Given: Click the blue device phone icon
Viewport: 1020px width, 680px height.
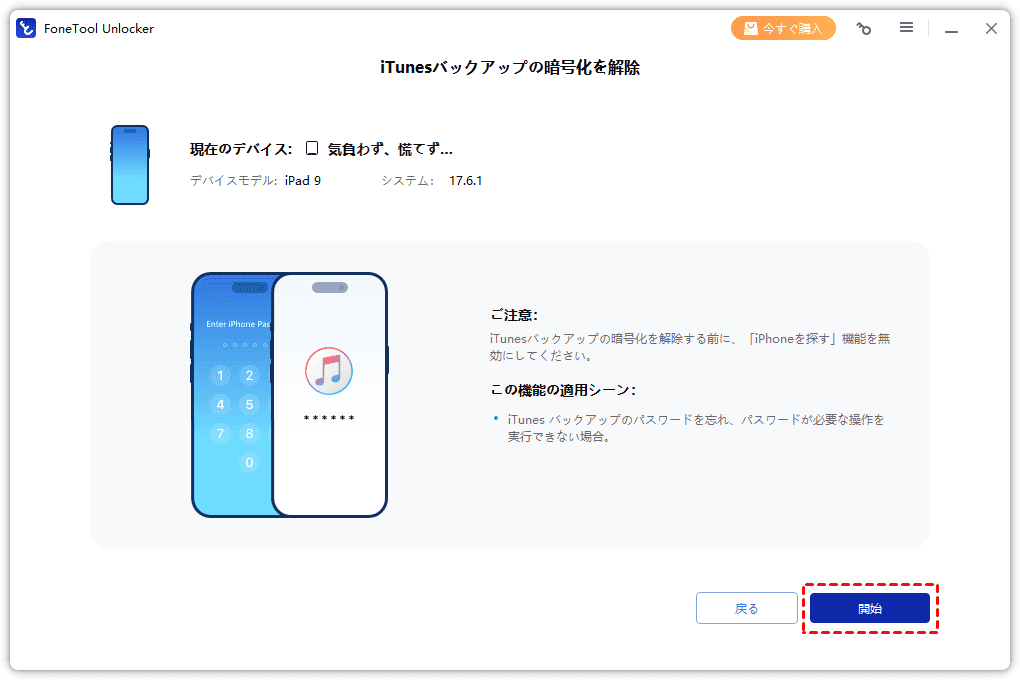Looking at the screenshot, I should pos(130,165).
